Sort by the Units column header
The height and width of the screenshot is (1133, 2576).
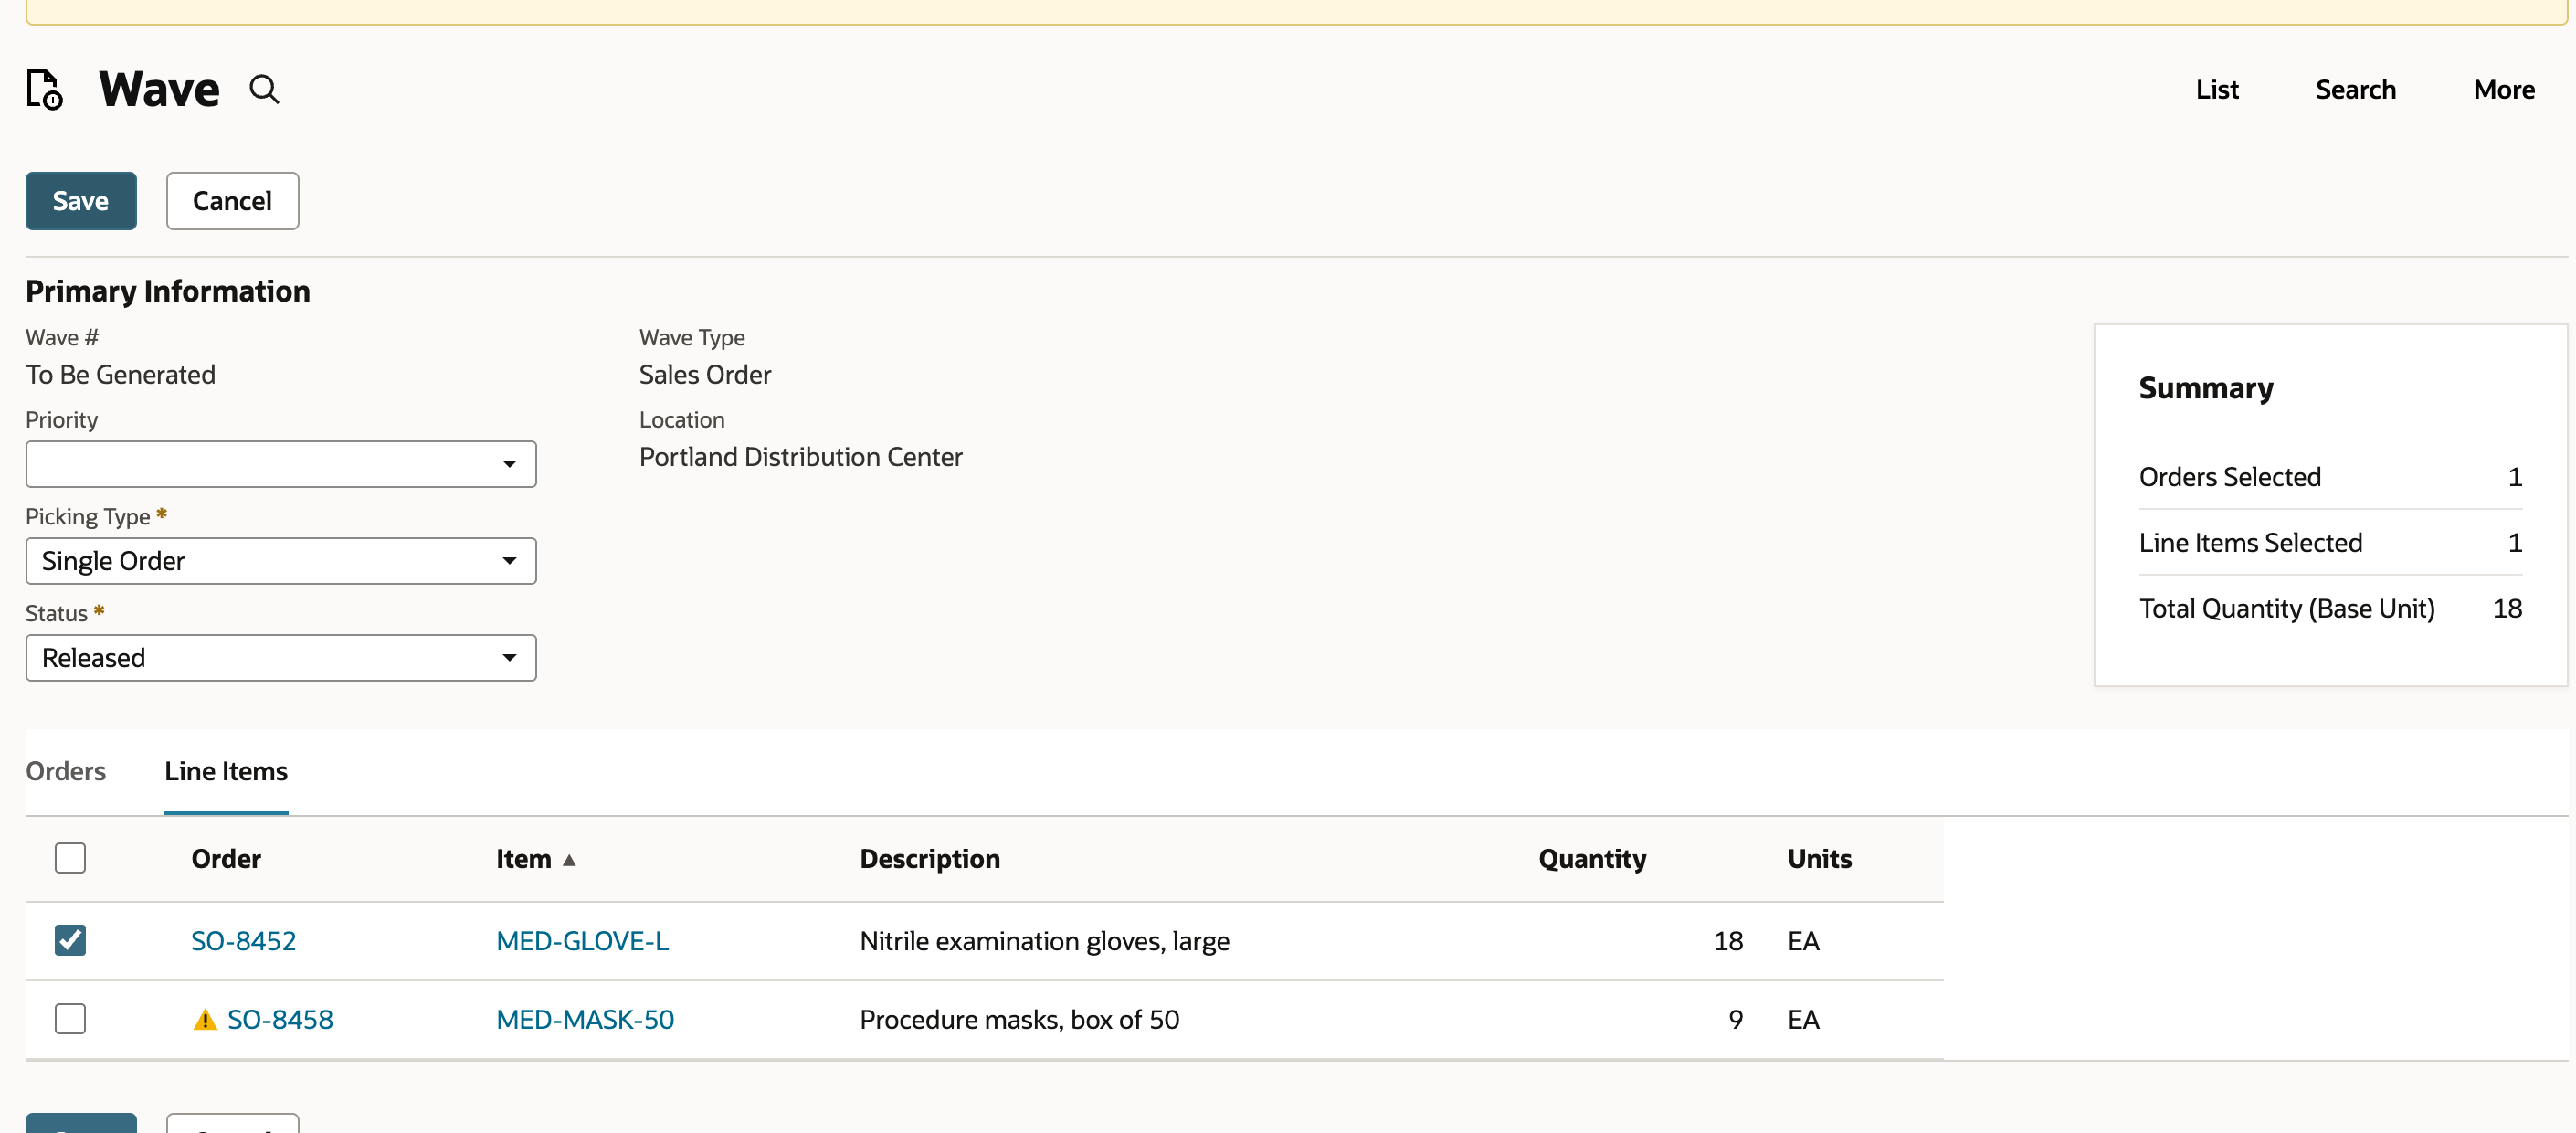point(1819,859)
